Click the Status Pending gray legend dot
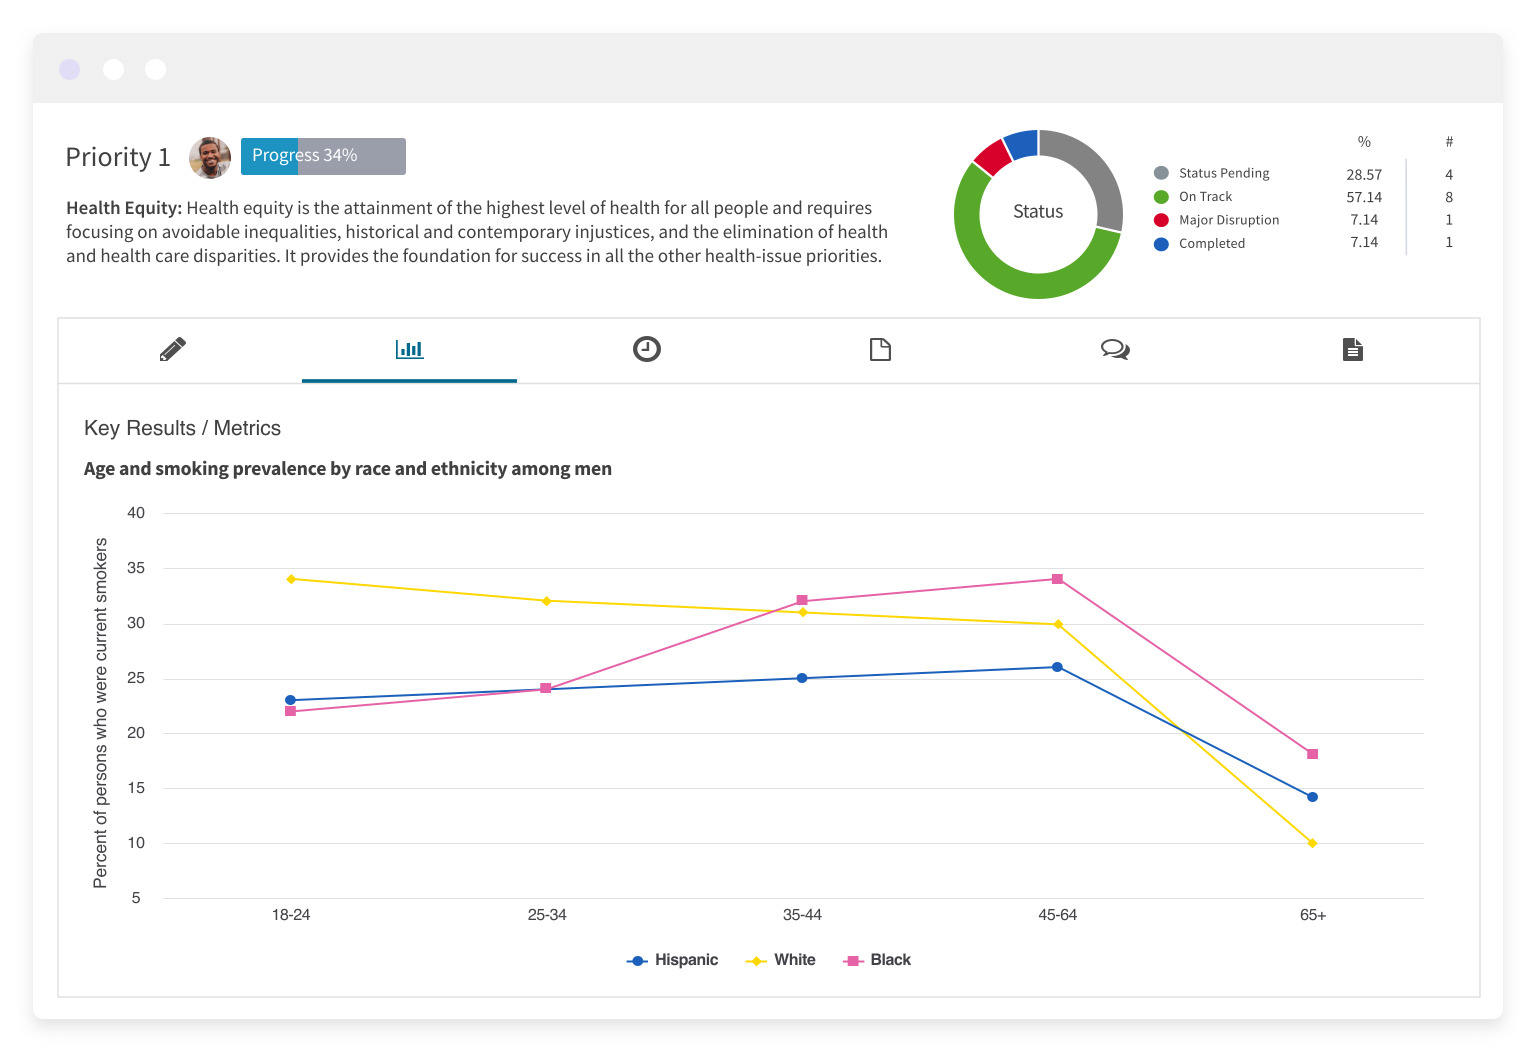The image size is (1536, 1052). coord(1161,172)
